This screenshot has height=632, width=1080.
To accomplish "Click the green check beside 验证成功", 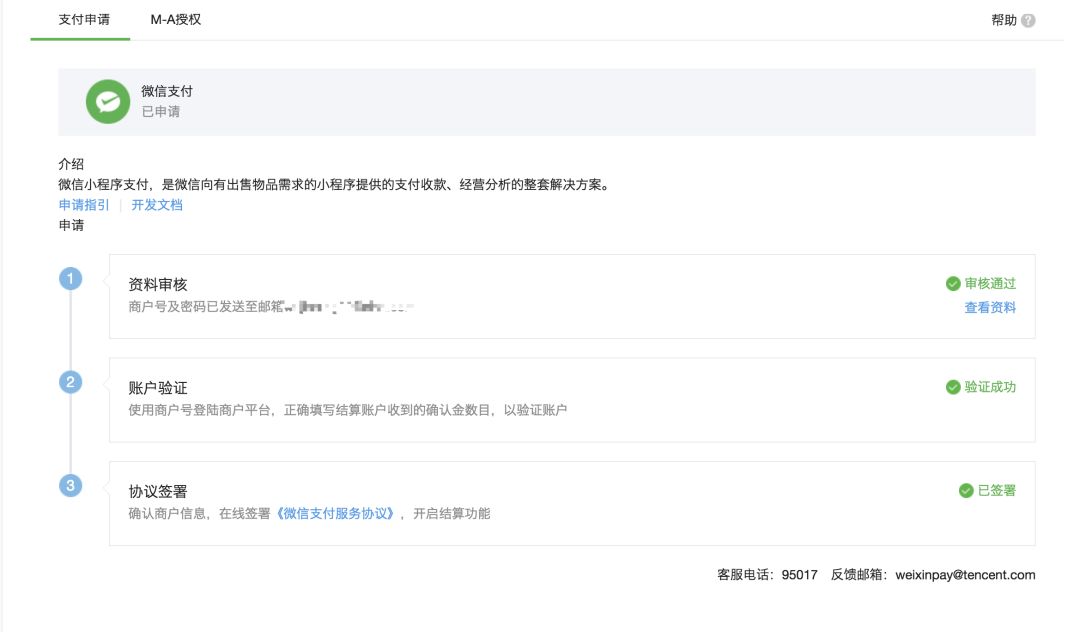I will (x=953, y=387).
